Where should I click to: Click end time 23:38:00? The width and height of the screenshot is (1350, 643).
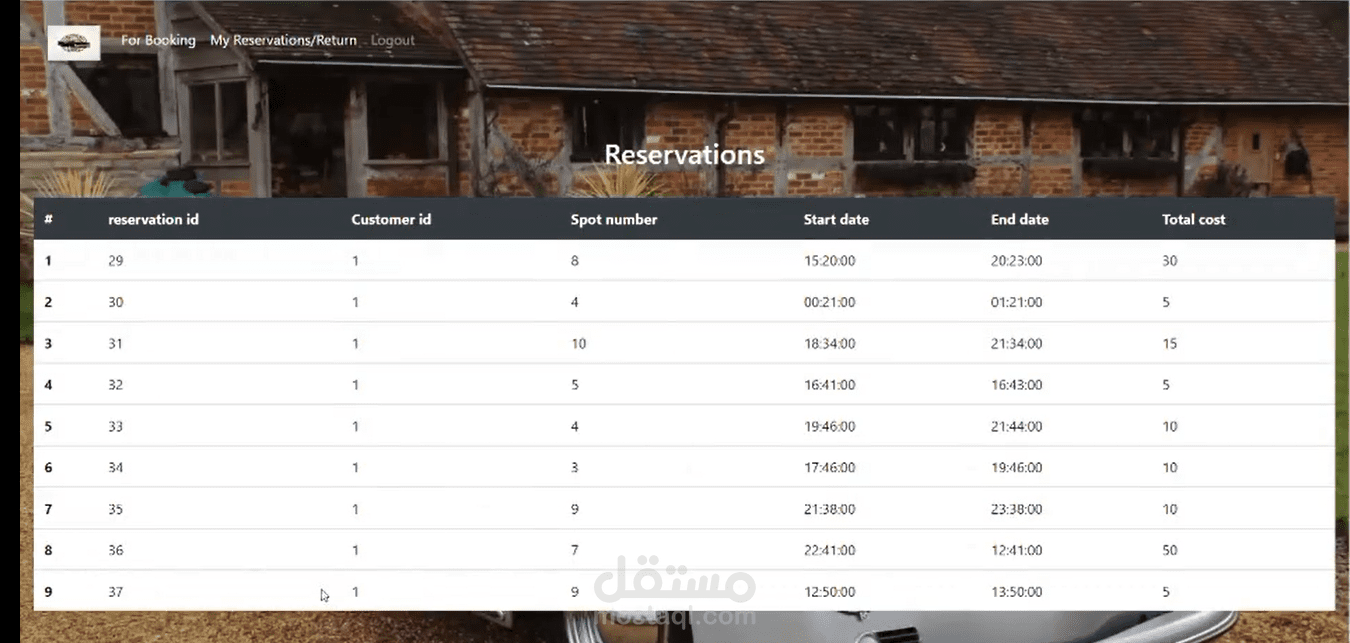(x=1017, y=510)
